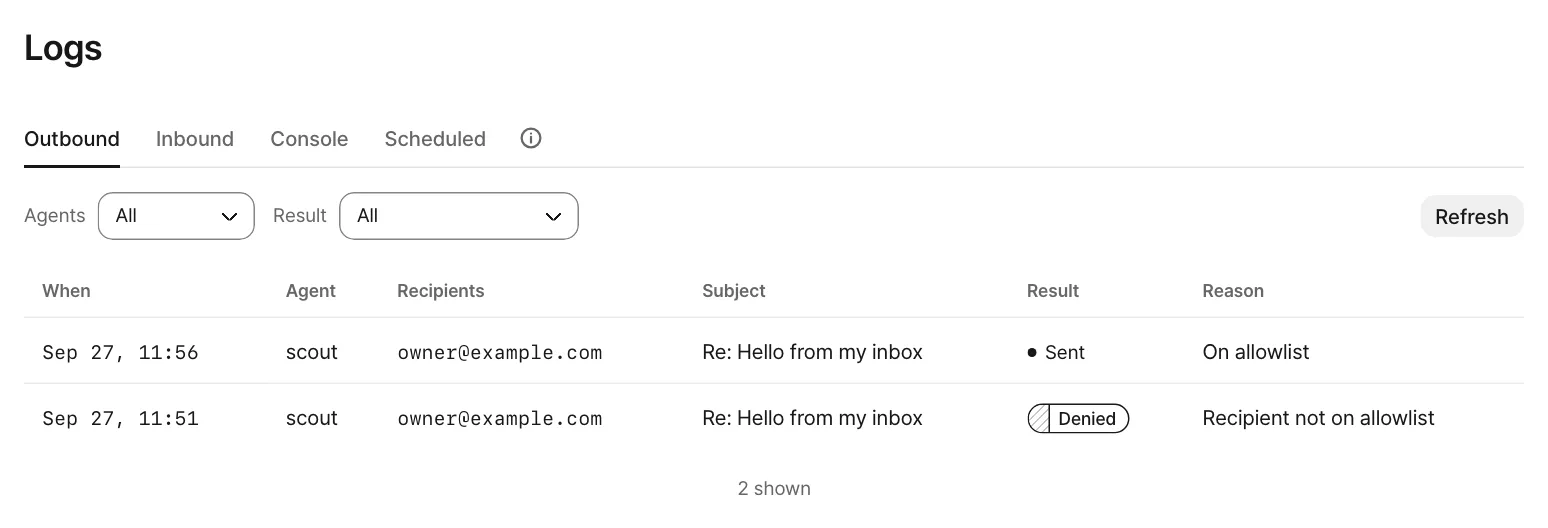The height and width of the screenshot is (528, 1548).
Task: Click the Denied badge in the 11:51 row
Action: pos(1078,418)
